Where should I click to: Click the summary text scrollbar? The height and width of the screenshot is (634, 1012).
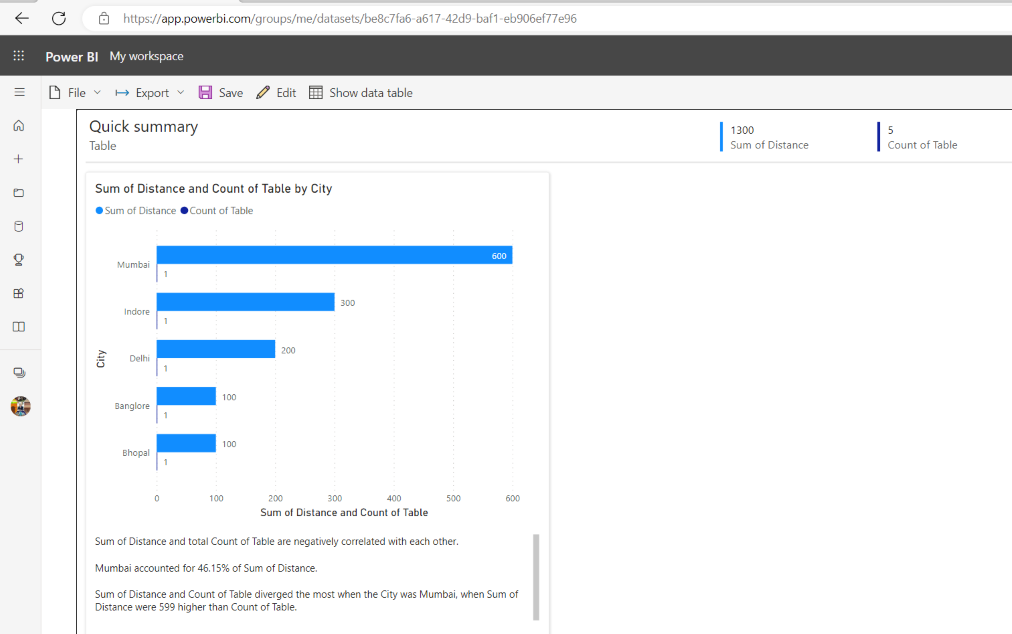536,577
